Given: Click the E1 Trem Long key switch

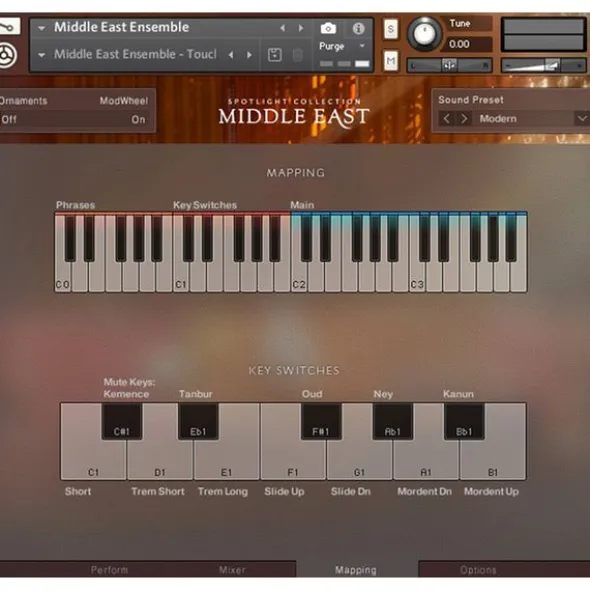Looking at the screenshot, I should point(227,460).
